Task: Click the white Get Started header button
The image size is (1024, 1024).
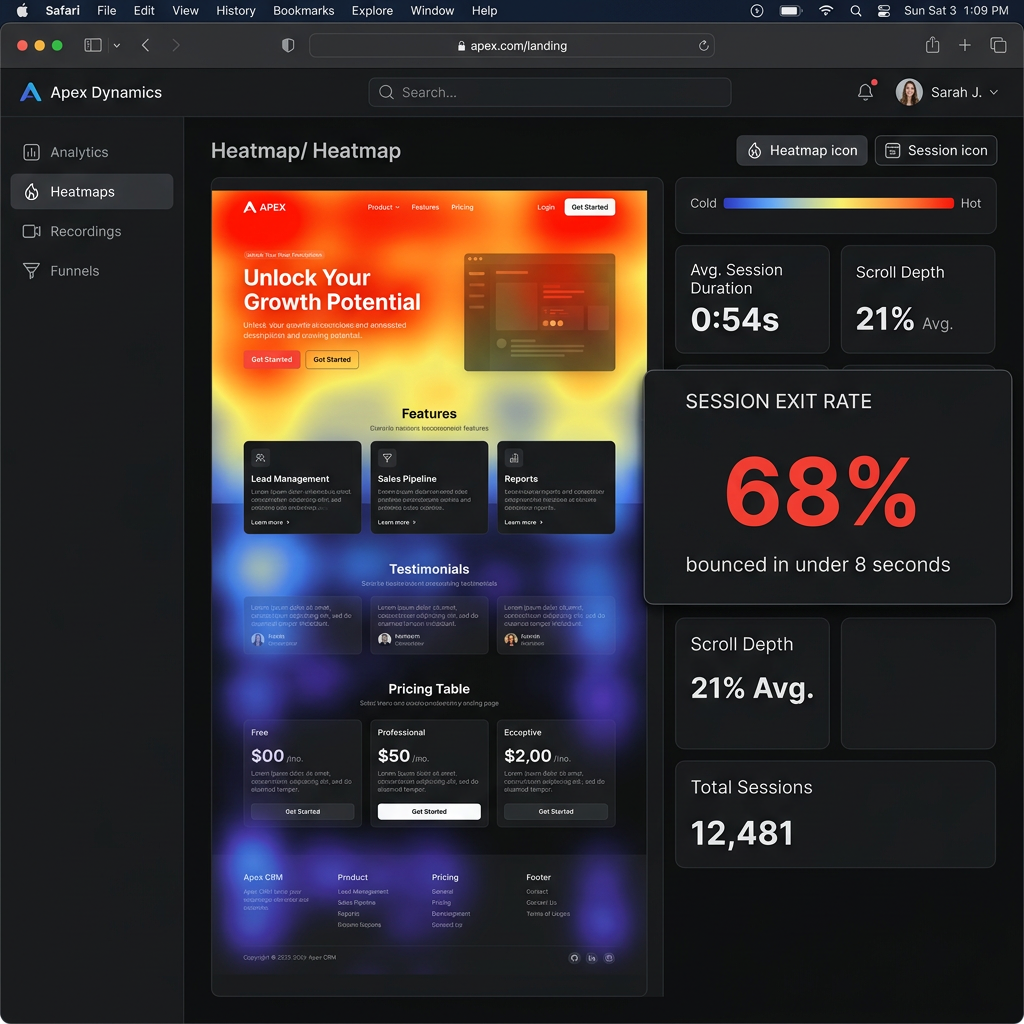Action: point(589,207)
